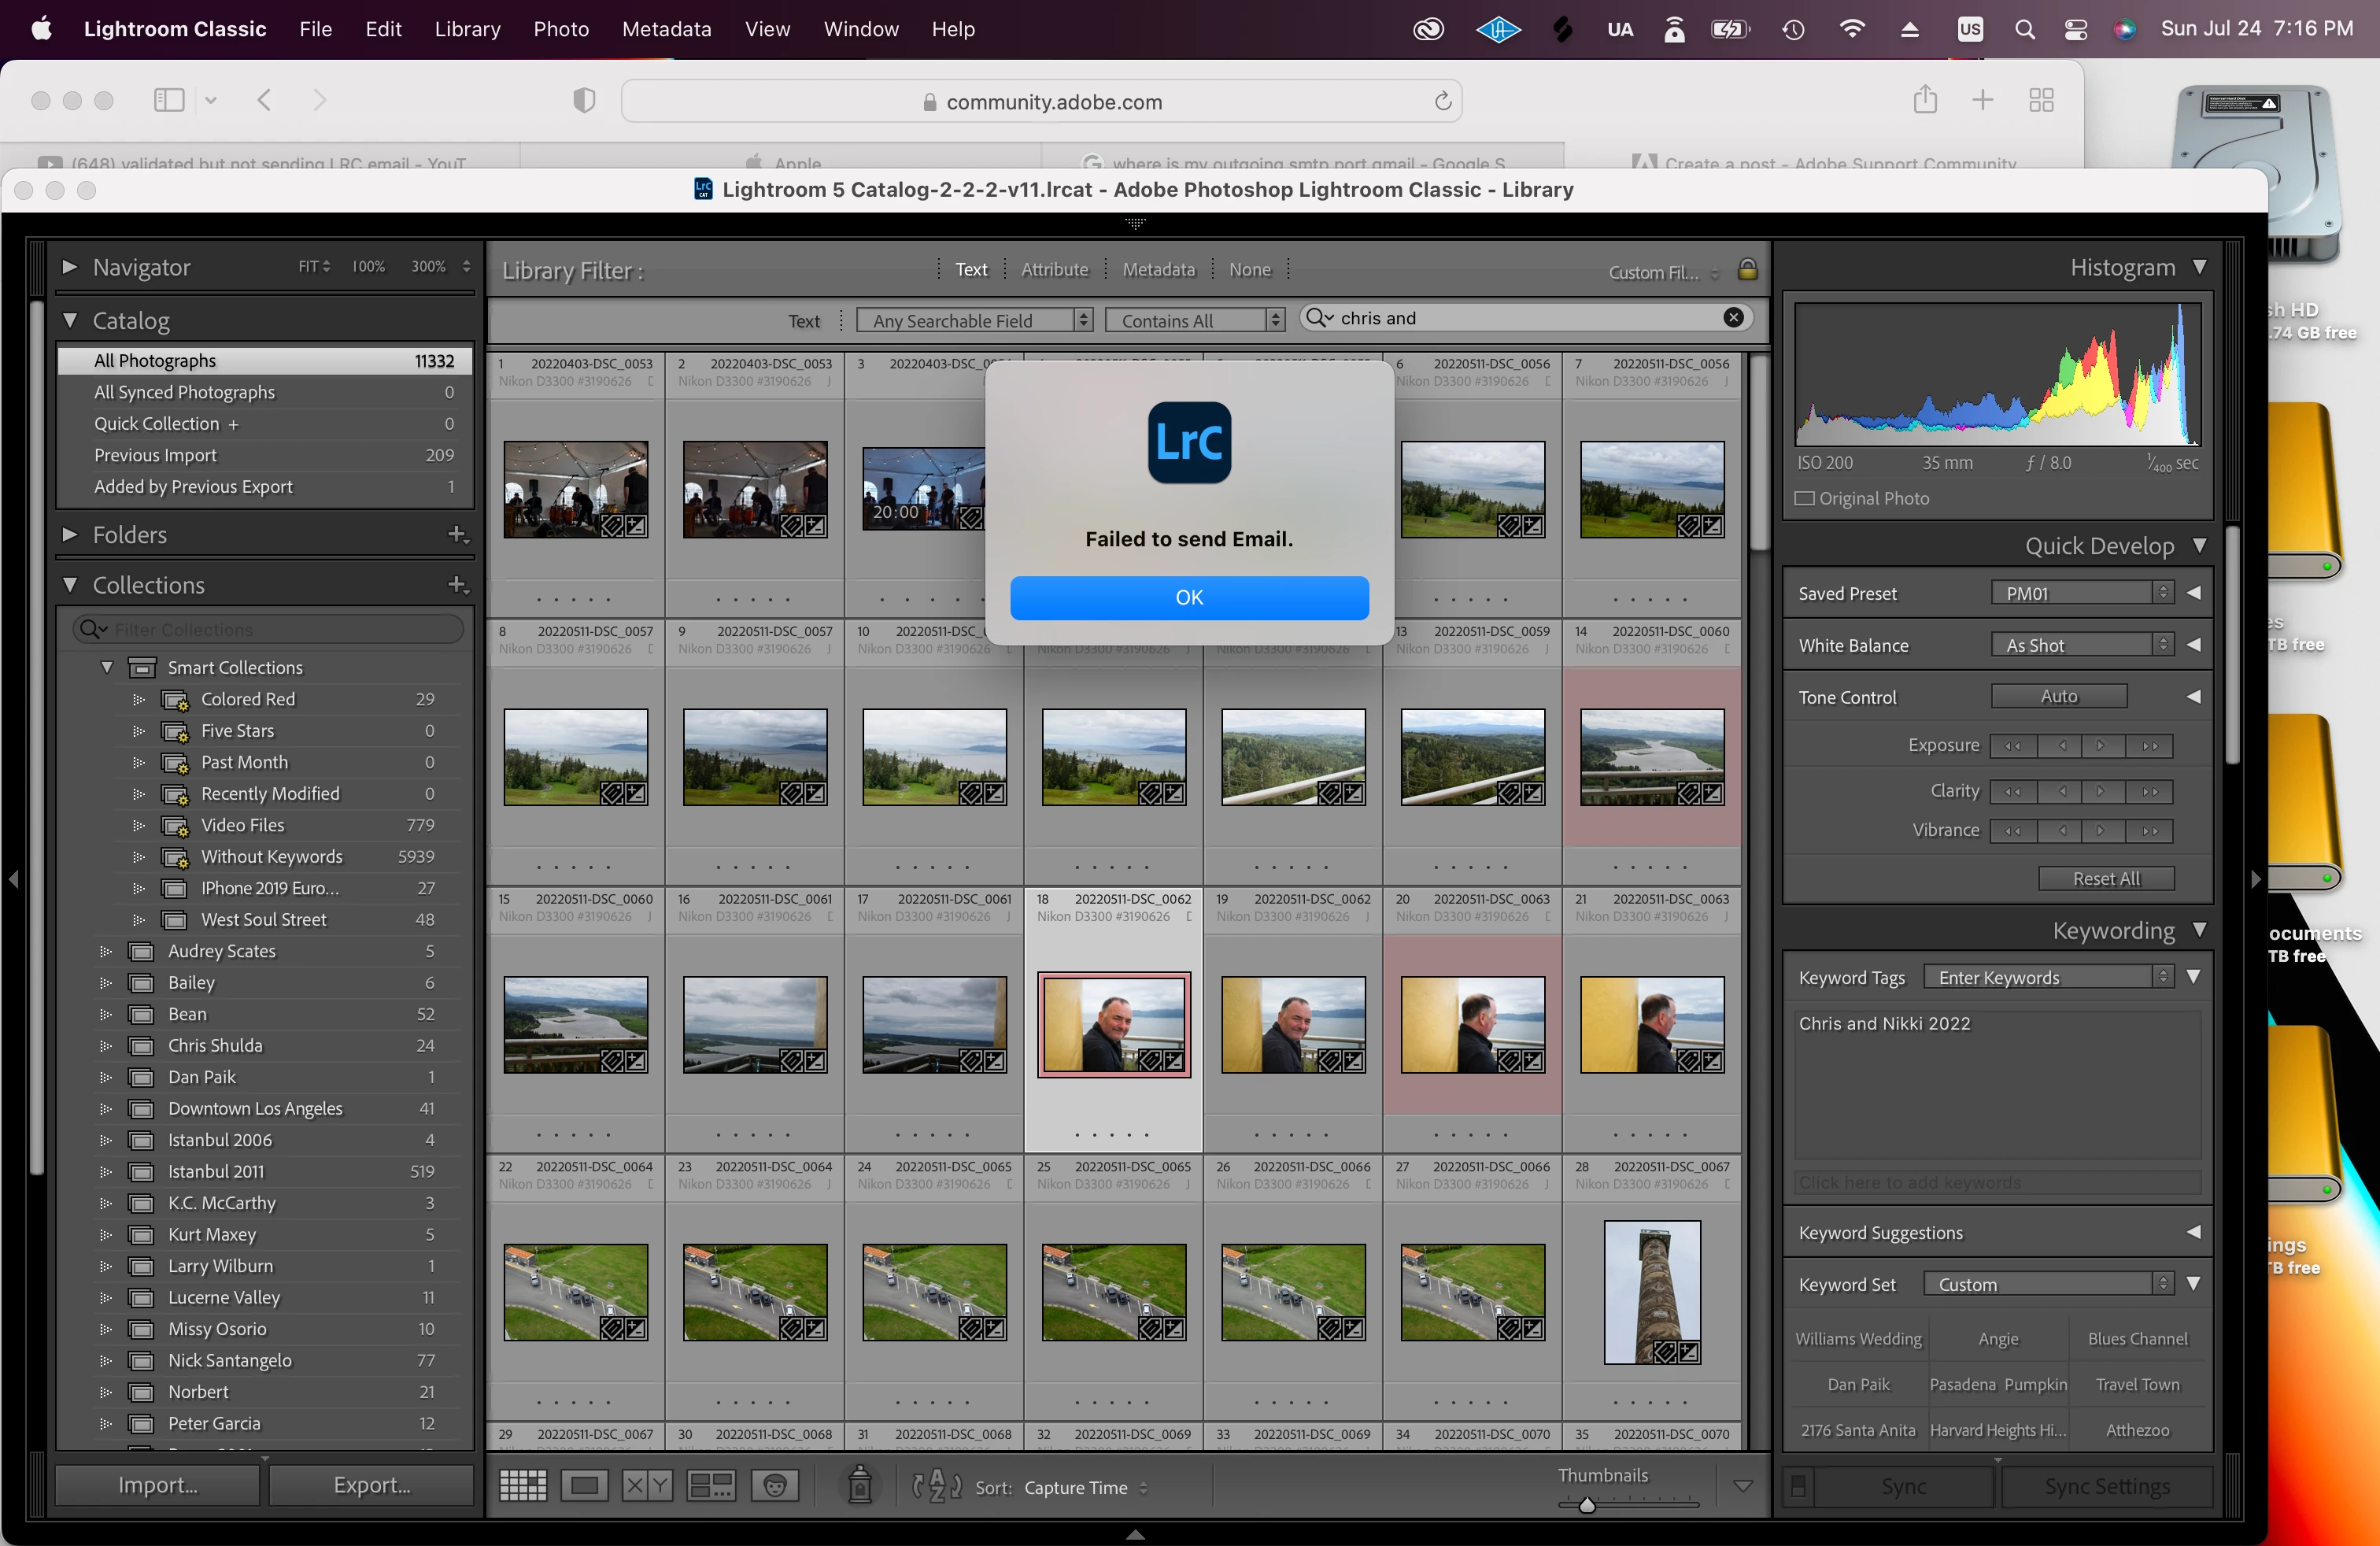Click the Export button
This screenshot has height=1546, width=2380.
371,1485
